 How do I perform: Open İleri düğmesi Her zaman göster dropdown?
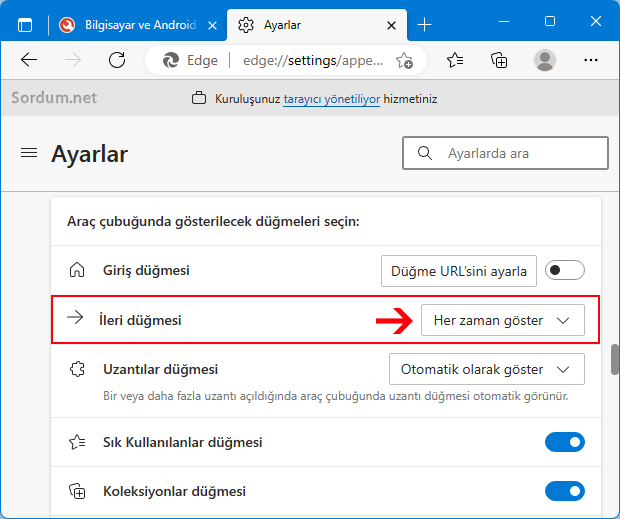pyautogui.click(x=503, y=320)
